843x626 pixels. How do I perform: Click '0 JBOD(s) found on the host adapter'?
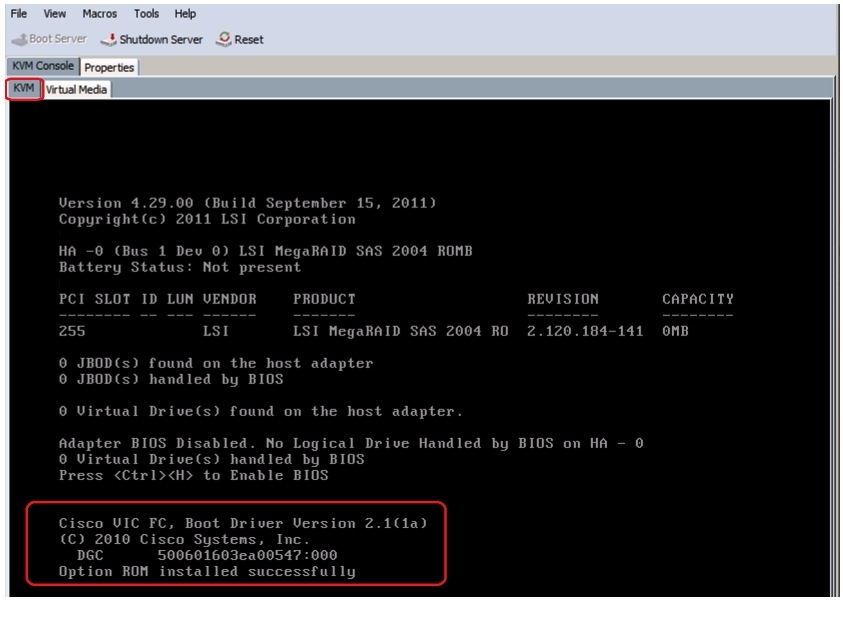pos(216,364)
